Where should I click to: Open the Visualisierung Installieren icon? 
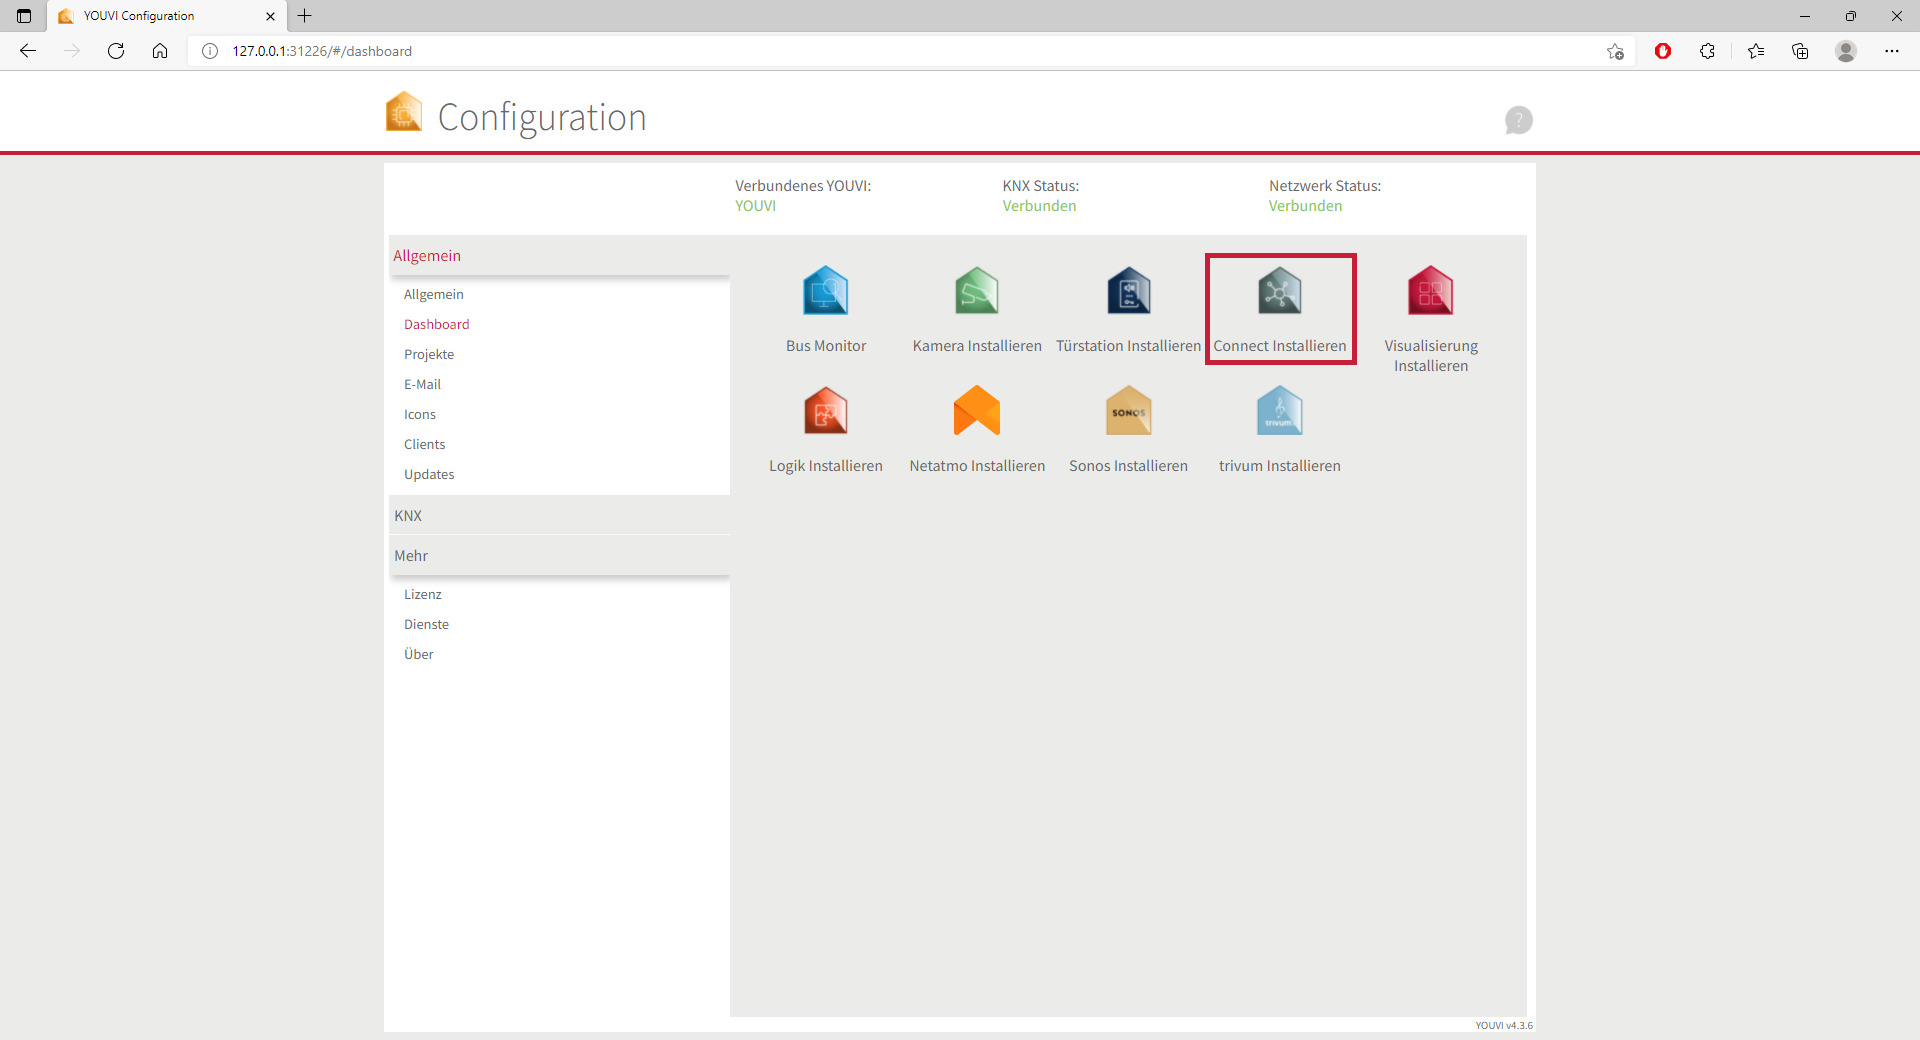pyautogui.click(x=1431, y=291)
